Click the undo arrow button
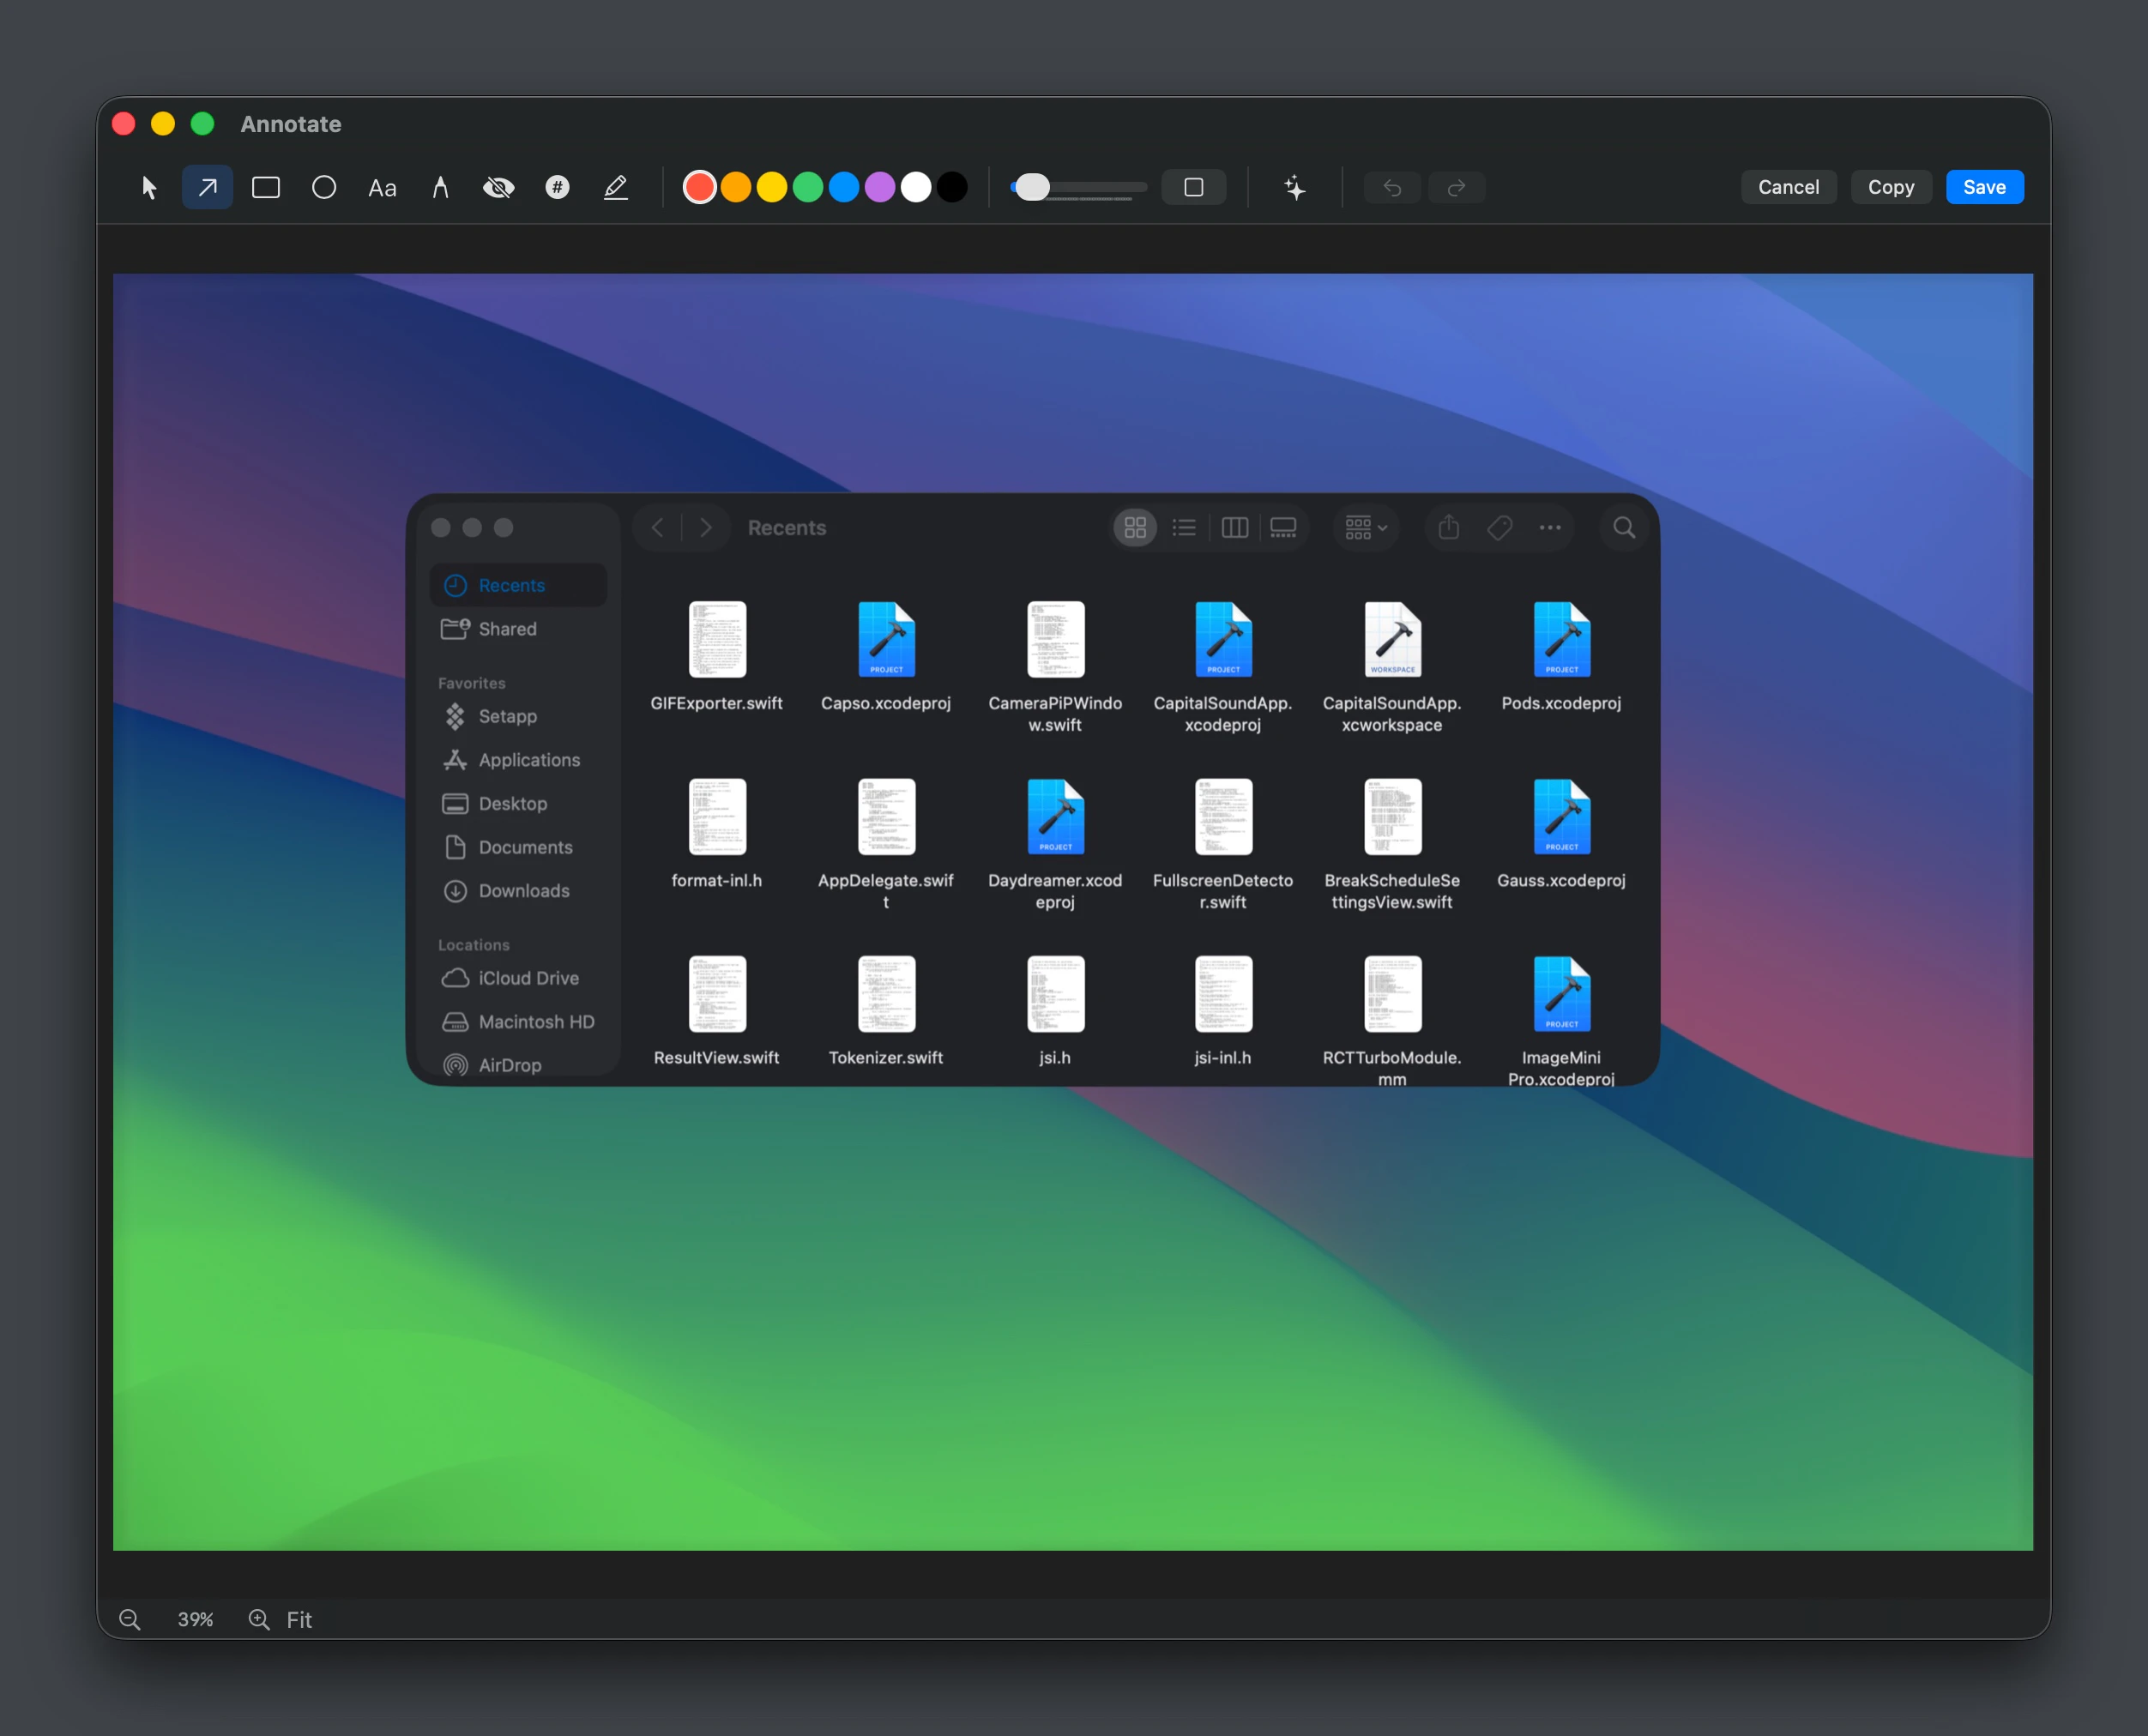Image resolution: width=2148 pixels, height=1736 pixels. tap(1392, 187)
